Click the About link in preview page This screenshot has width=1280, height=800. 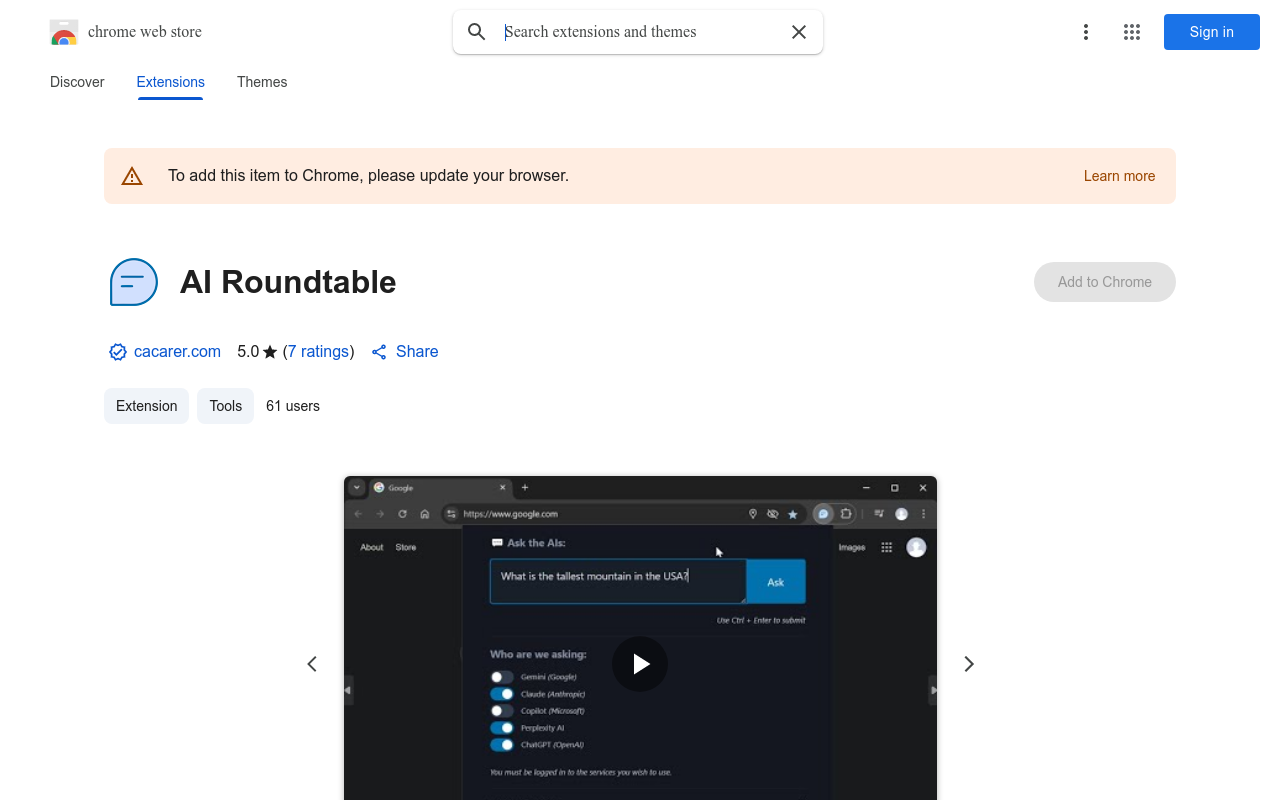(372, 547)
